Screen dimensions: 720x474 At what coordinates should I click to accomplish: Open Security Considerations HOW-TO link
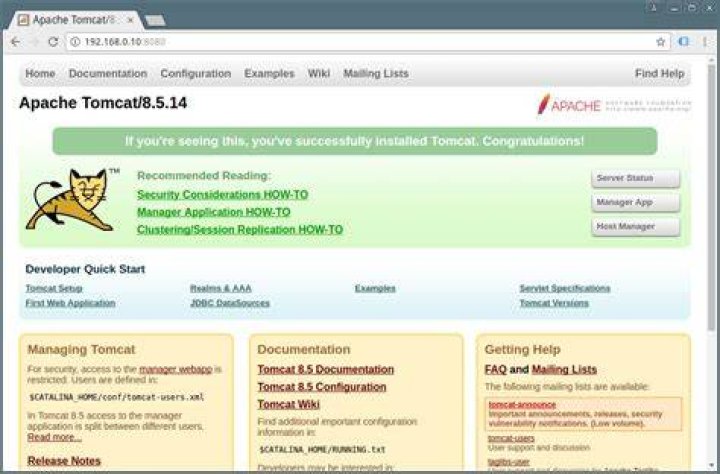tap(223, 195)
